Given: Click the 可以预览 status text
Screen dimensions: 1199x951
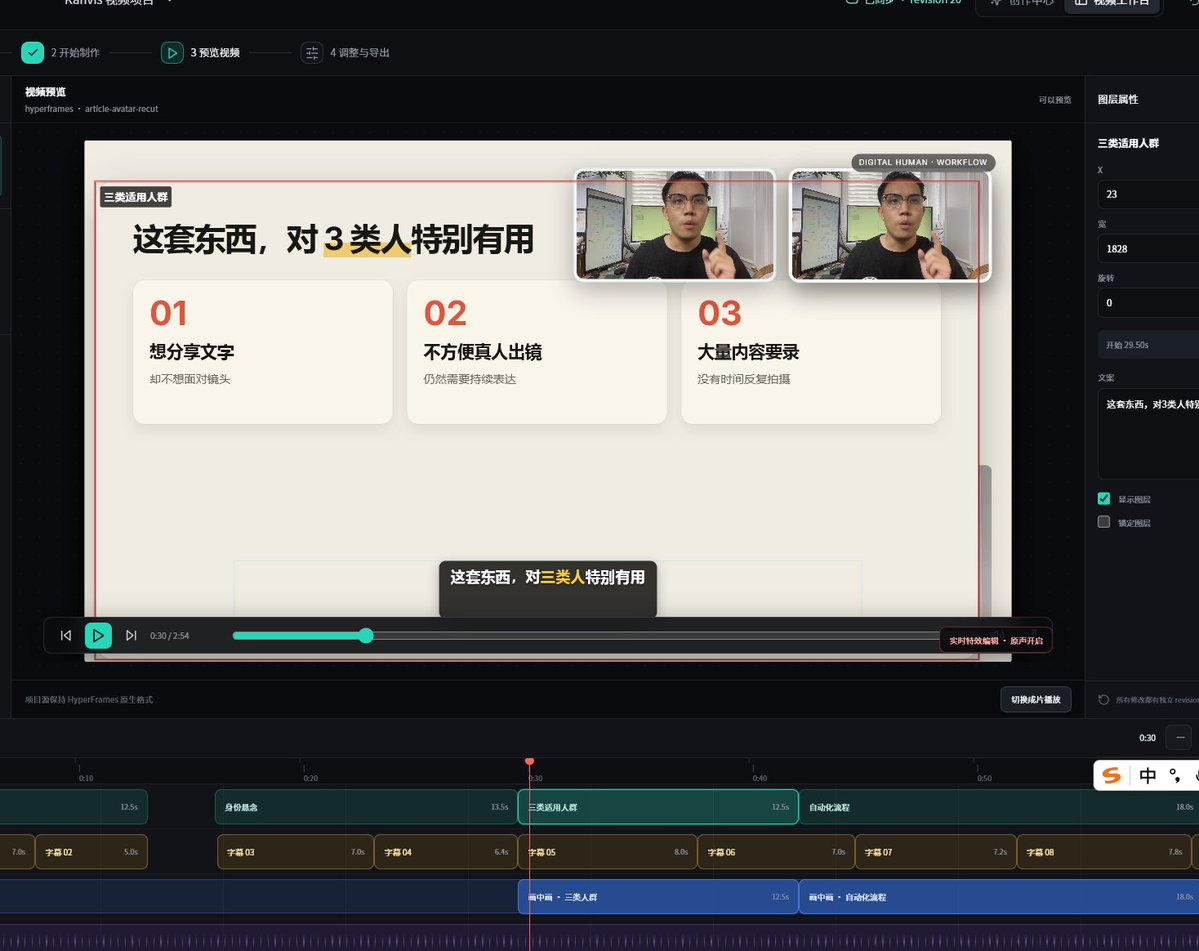Looking at the screenshot, I should (1054, 100).
